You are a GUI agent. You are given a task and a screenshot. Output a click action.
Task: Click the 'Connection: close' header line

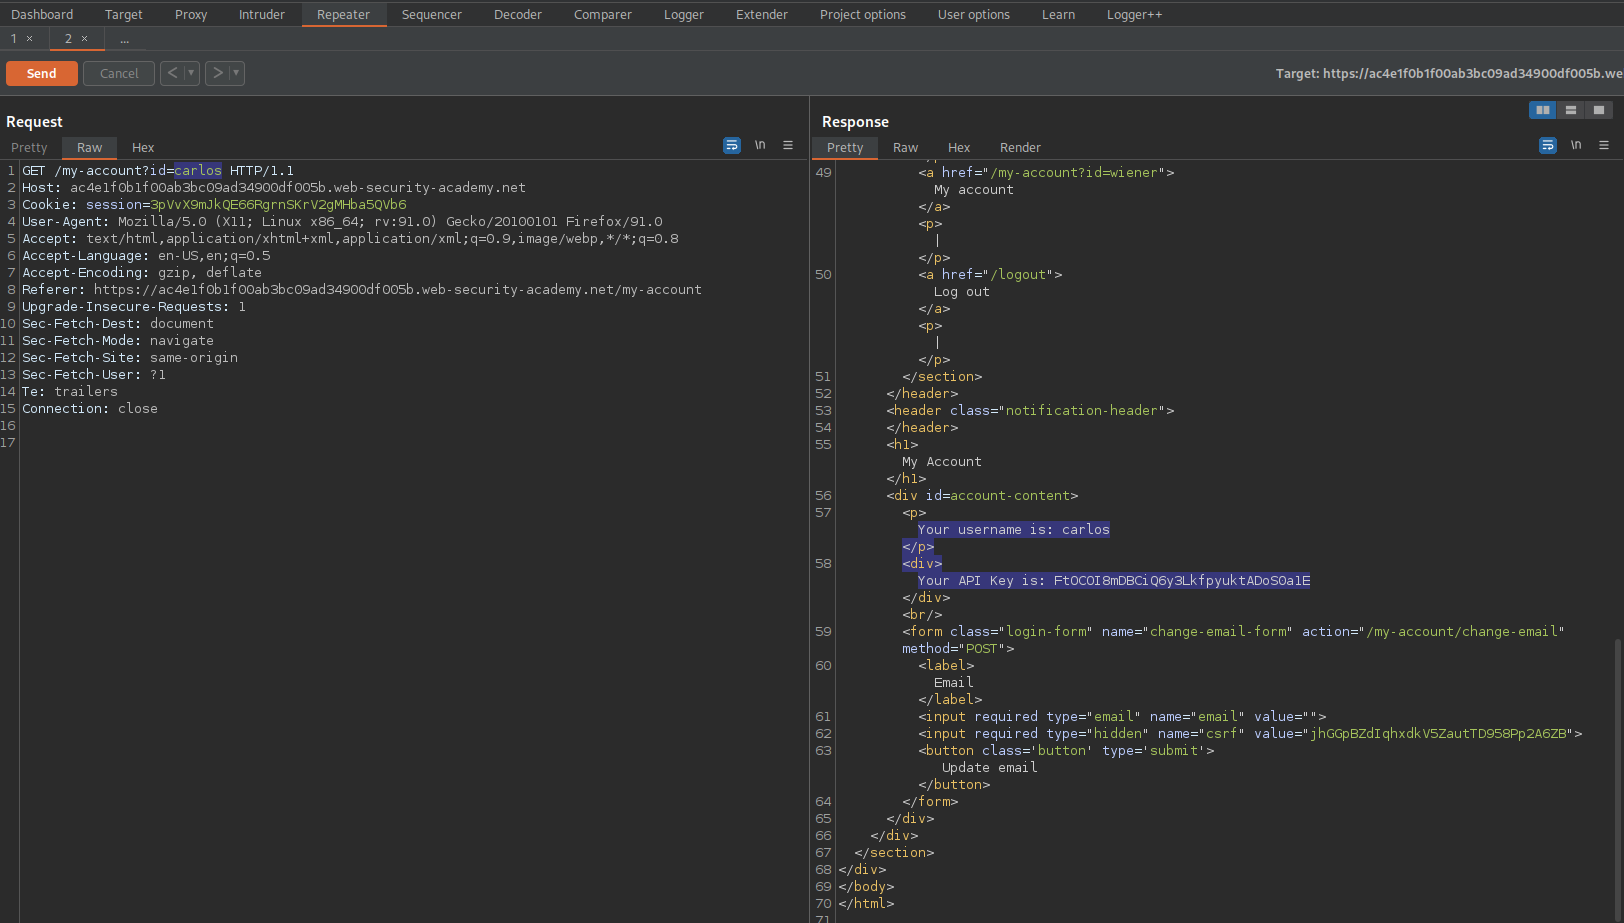[x=90, y=409]
